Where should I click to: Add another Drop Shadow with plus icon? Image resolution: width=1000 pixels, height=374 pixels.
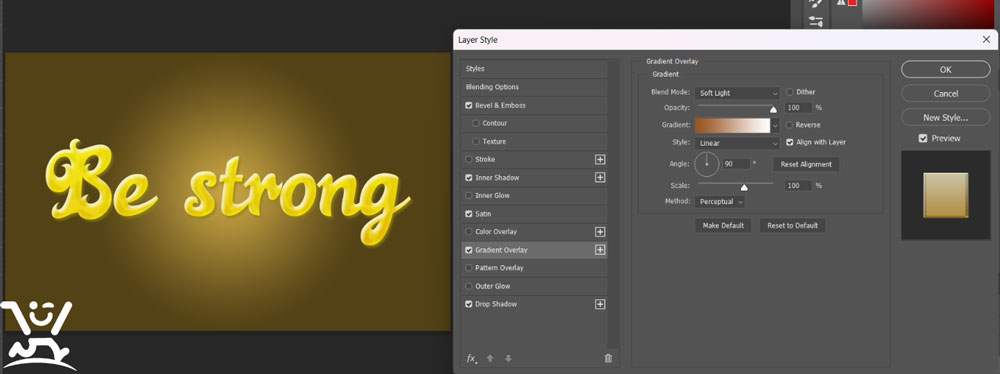tap(599, 304)
